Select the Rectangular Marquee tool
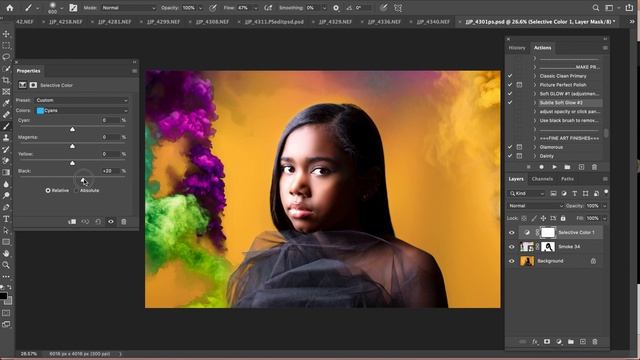The image size is (640, 360). coord(6,45)
